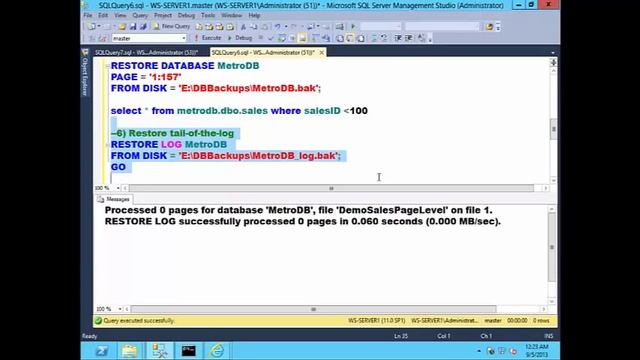Select Results to Grid output mode
The height and width of the screenshot is (360, 640).
coord(350,38)
